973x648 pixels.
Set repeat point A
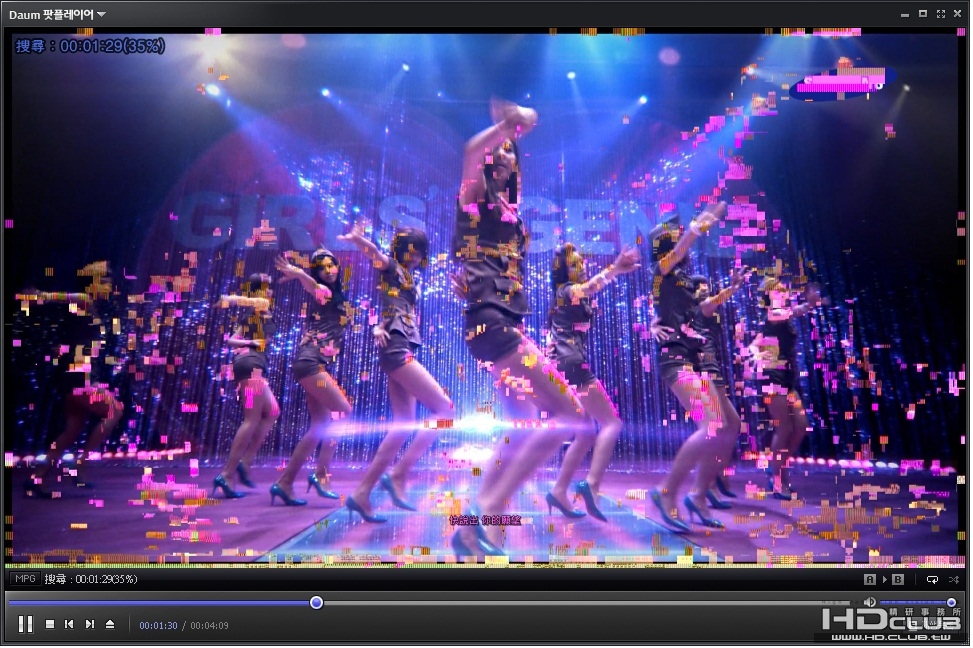(870, 580)
